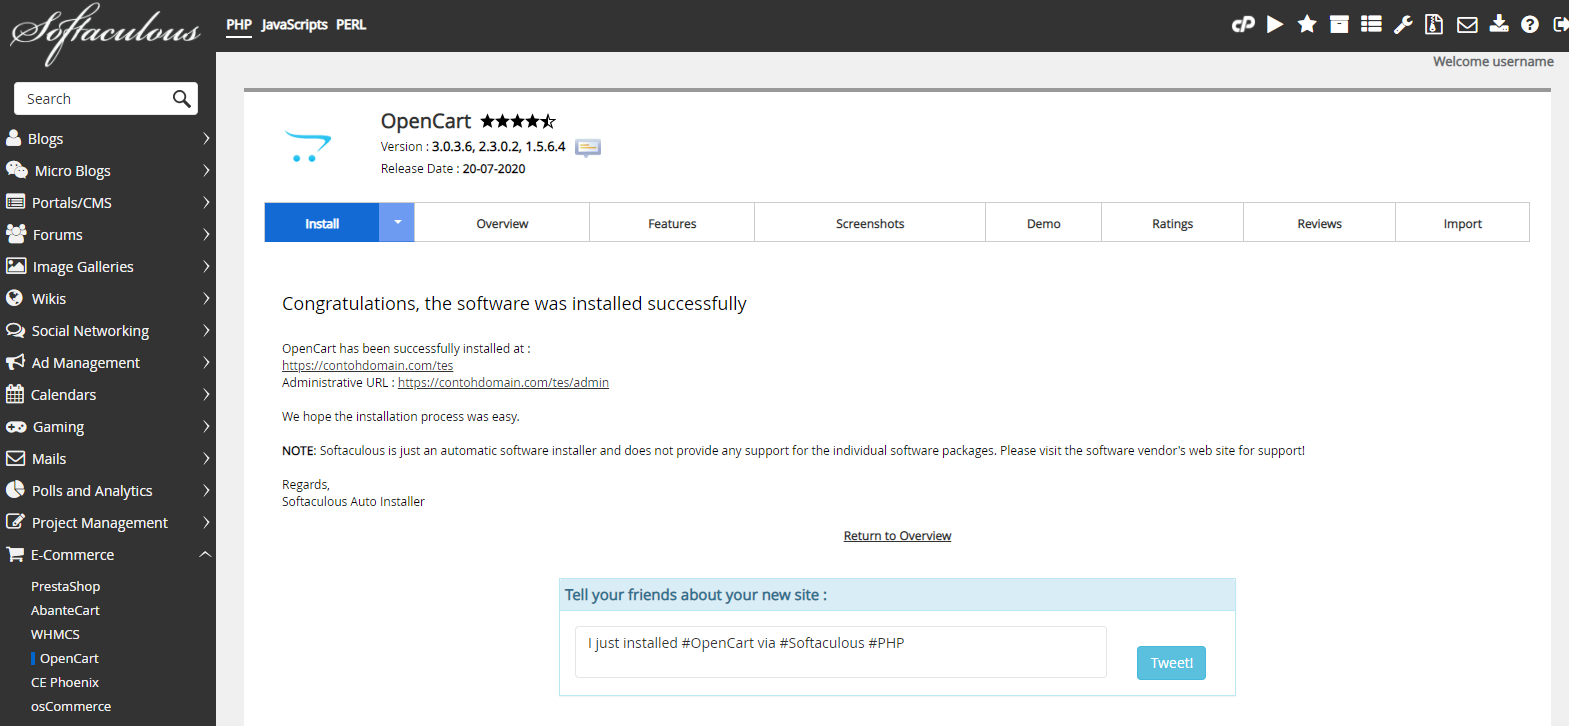Click the Calendars icon
This screenshot has width=1569, height=726.
[x=15, y=394]
